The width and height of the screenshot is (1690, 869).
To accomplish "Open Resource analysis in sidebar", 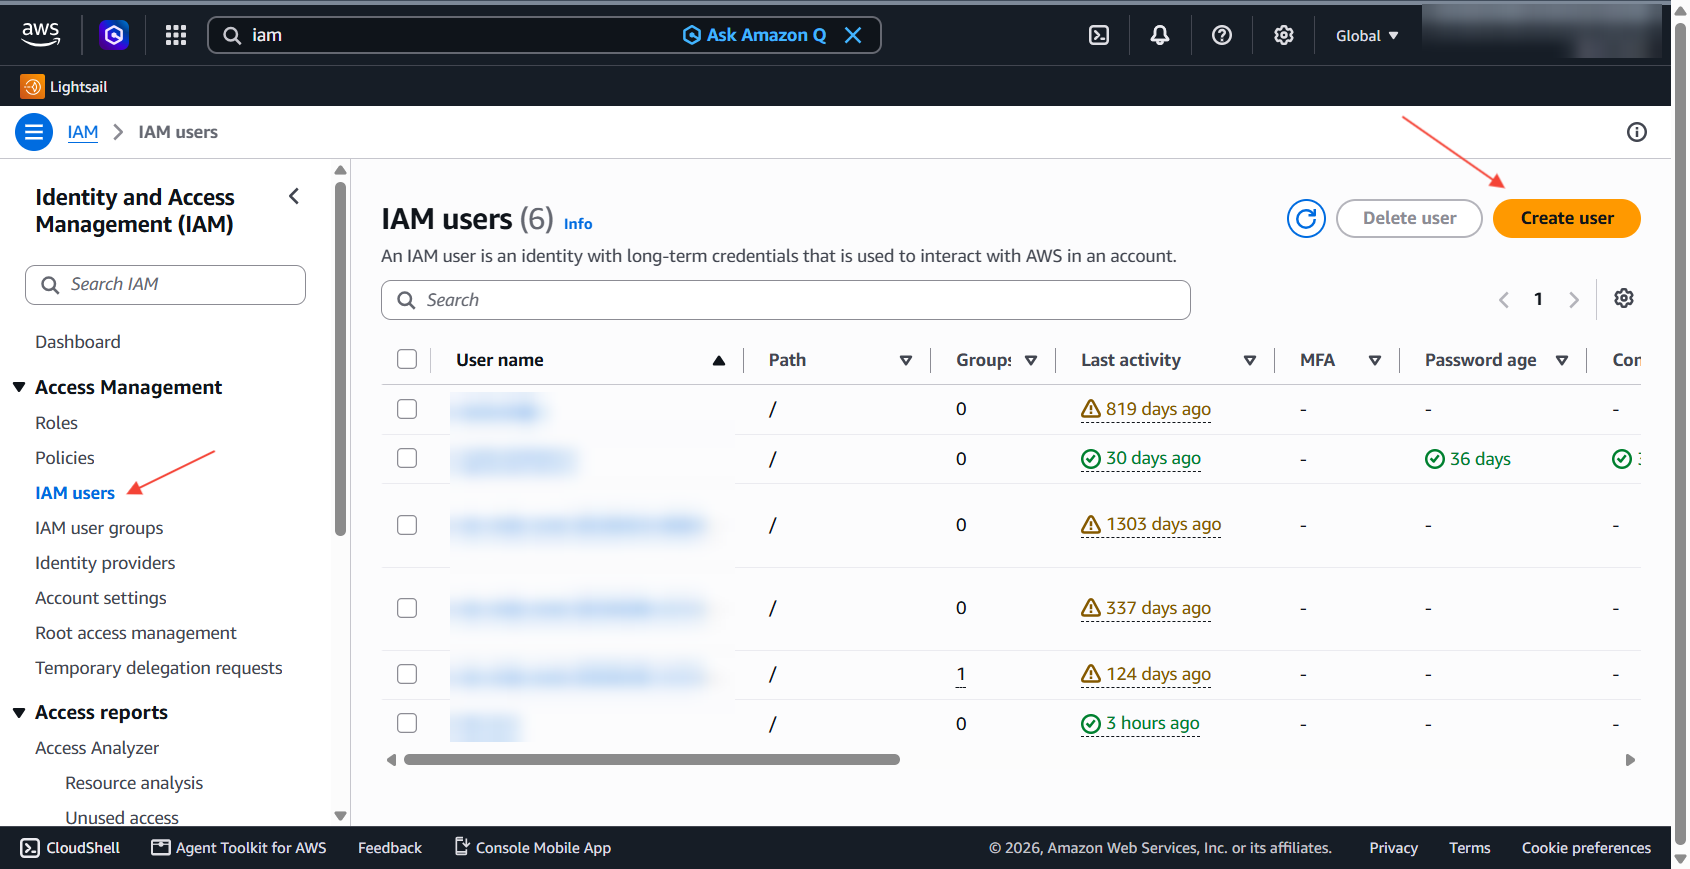I will (x=134, y=783).
